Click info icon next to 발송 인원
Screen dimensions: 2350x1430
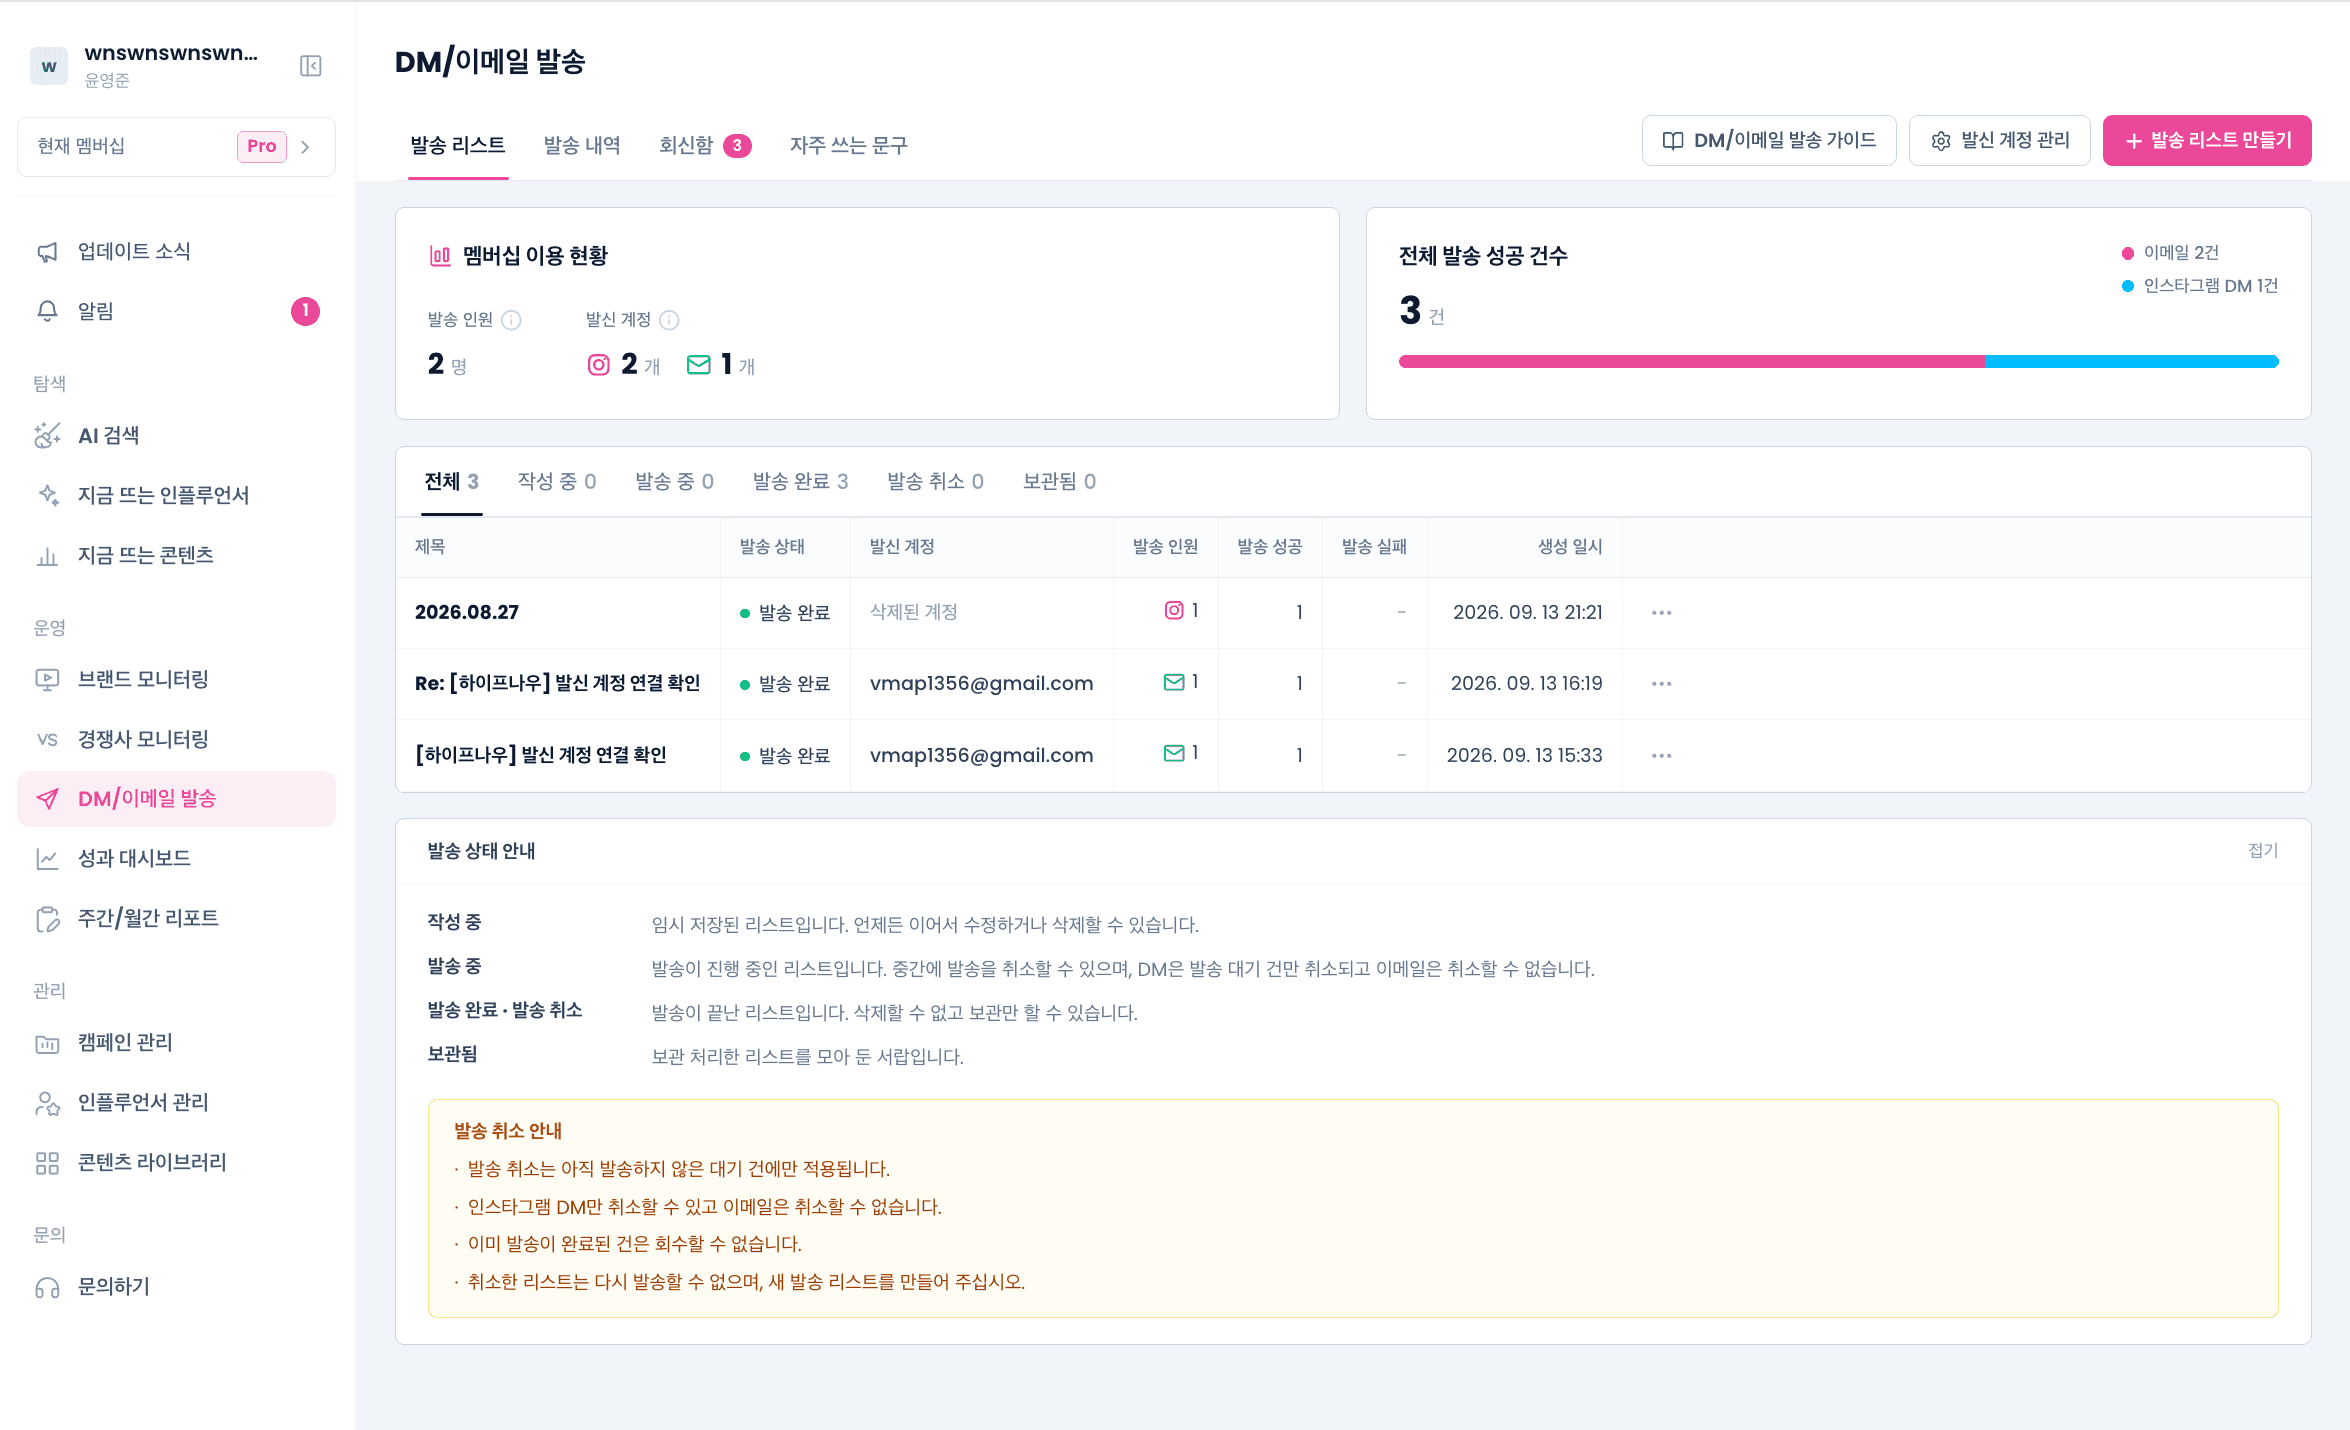(x=511, y=320)
